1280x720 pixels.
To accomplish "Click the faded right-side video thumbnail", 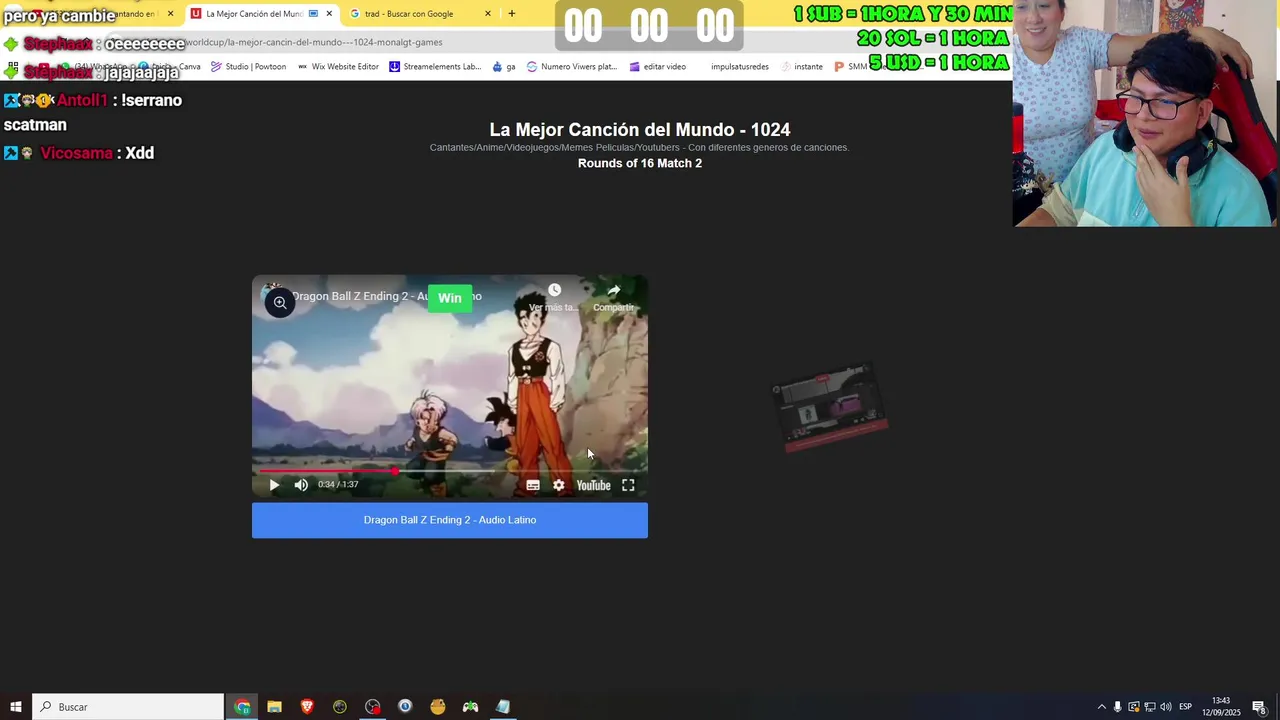I will (x=830, y=407).
